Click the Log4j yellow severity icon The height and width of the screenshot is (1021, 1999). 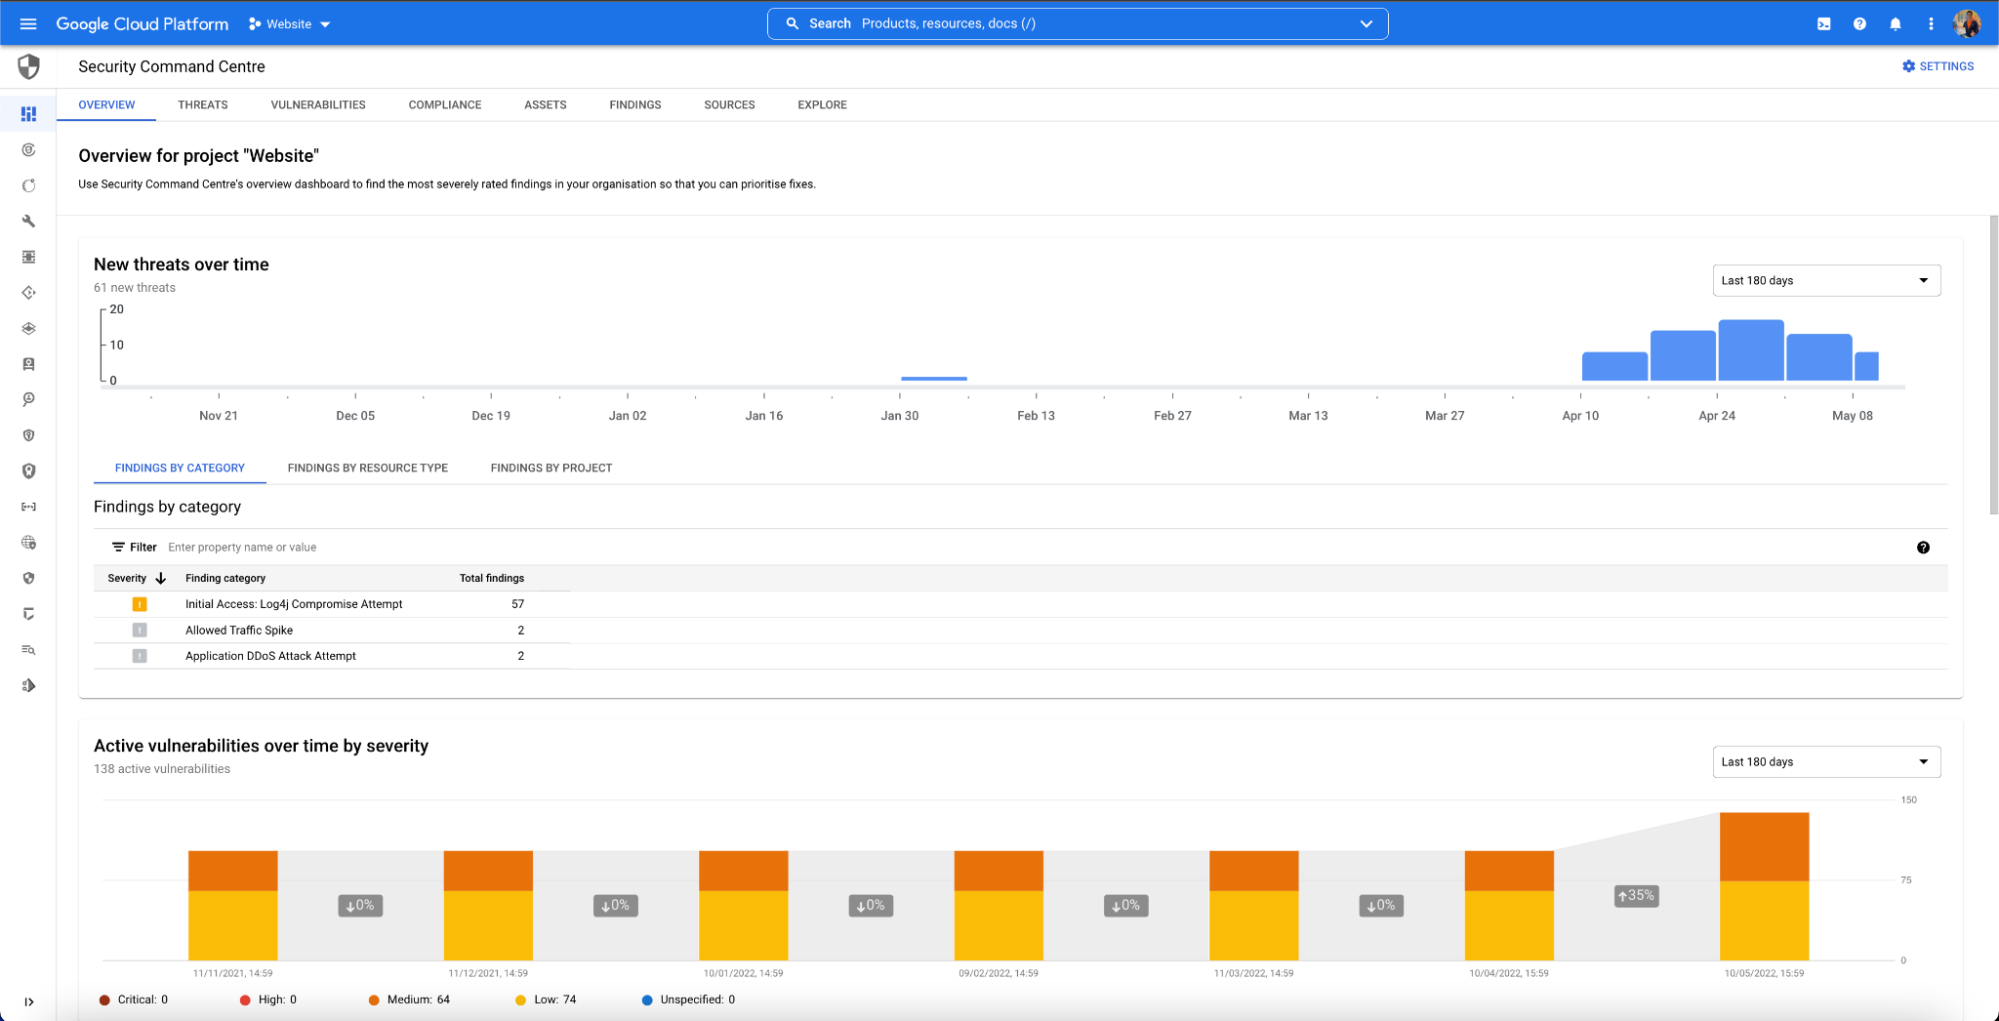140,604
